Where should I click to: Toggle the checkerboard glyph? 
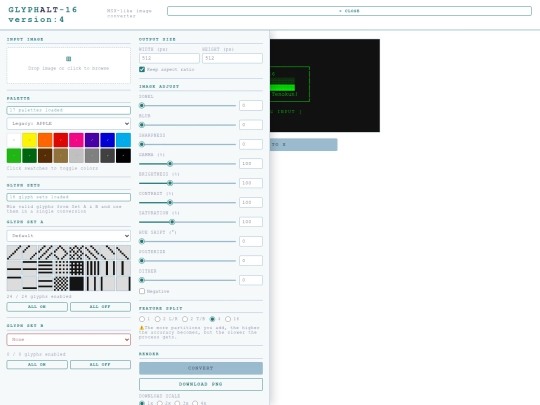61,284
